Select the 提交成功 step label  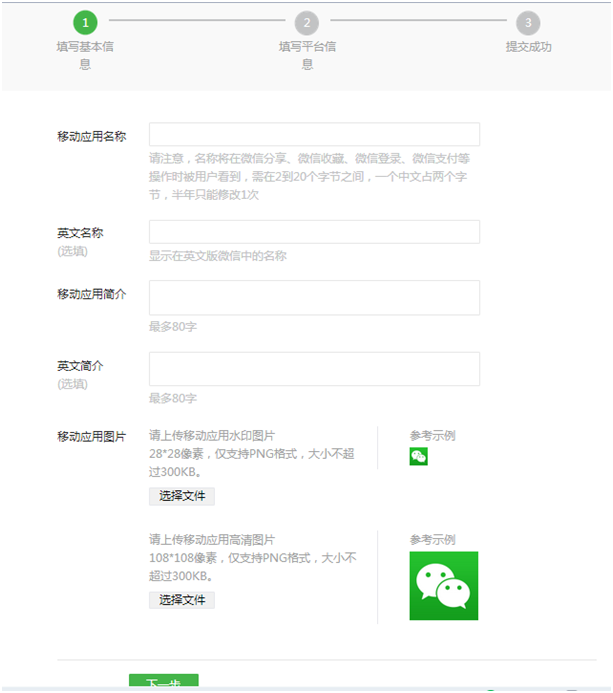(x=528, y=47)
